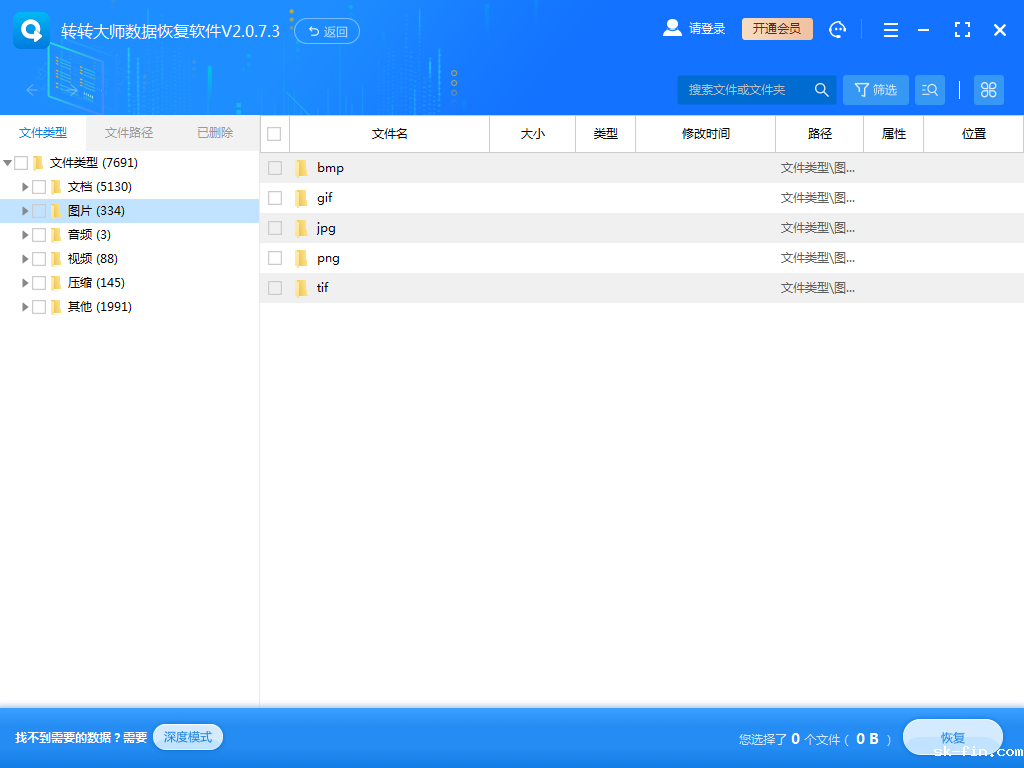This screenshot has height=768, width=1024.
Task: Check the checkbox next to bmp folder
Action: (x=274, y=167)
